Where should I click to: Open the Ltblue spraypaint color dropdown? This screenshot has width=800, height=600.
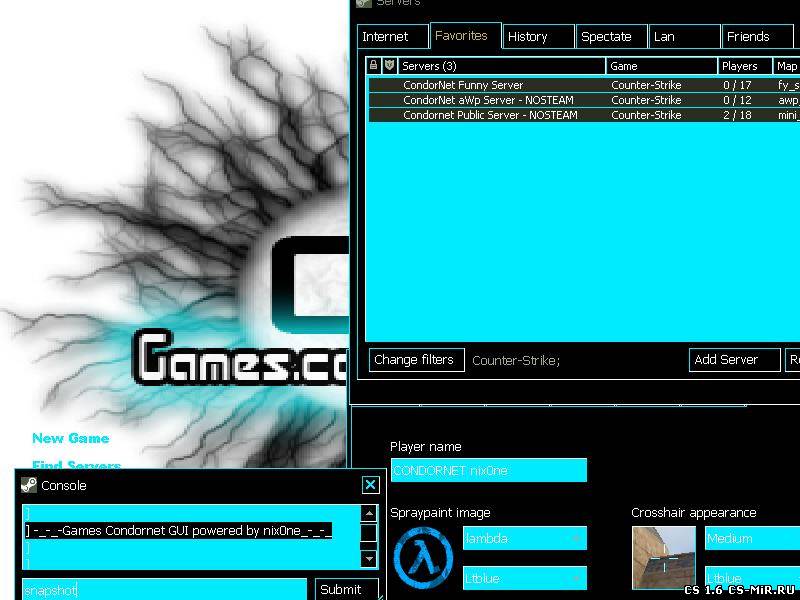pyautogui.click(x=524, y=579)
